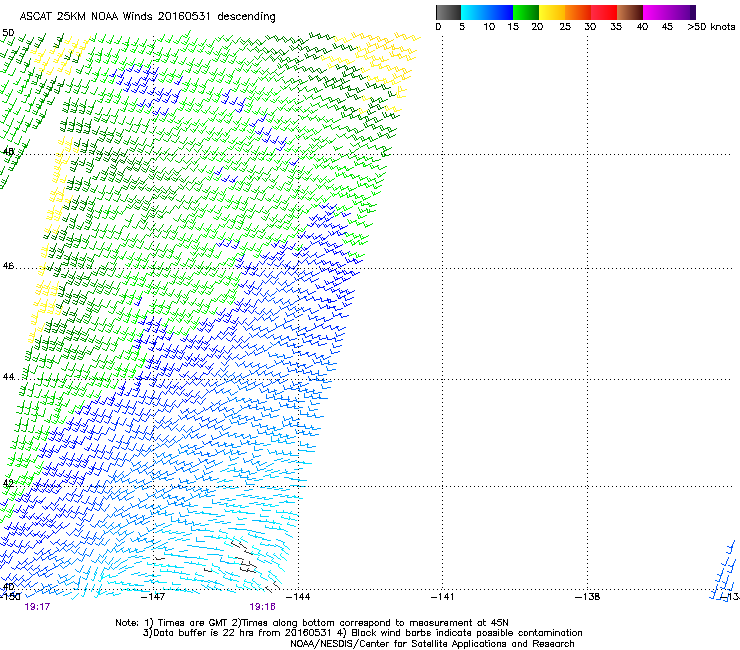Click the '45' label under the color bar

click(667, 27)
